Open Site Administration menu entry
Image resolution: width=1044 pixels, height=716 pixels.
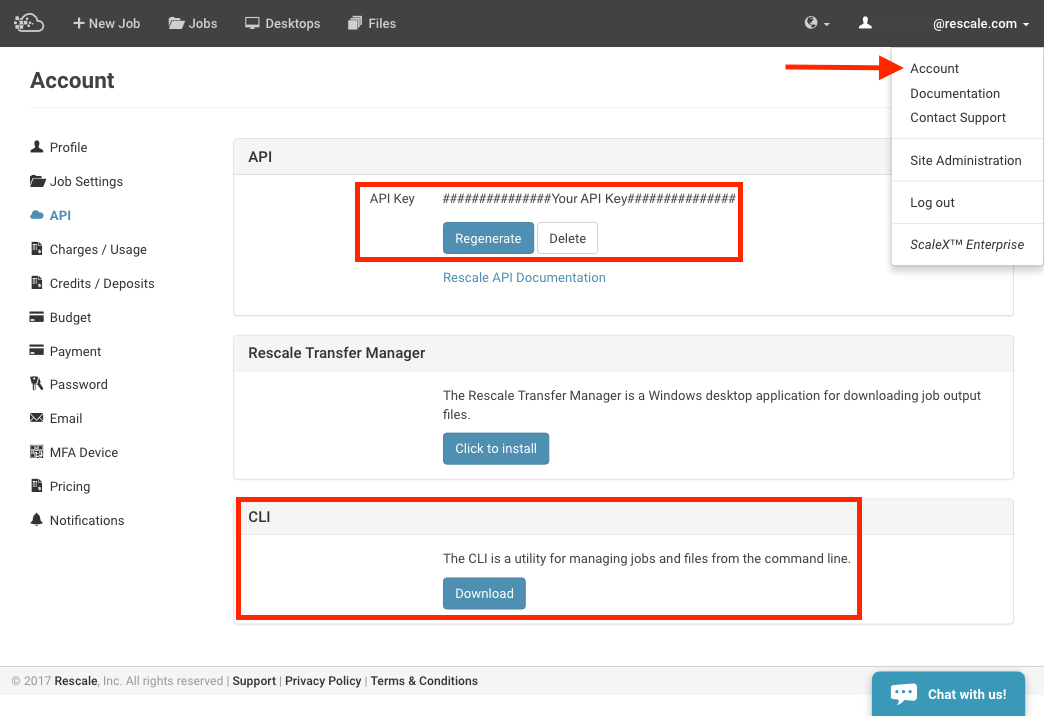pyautogui.click(x=965, y=161)
